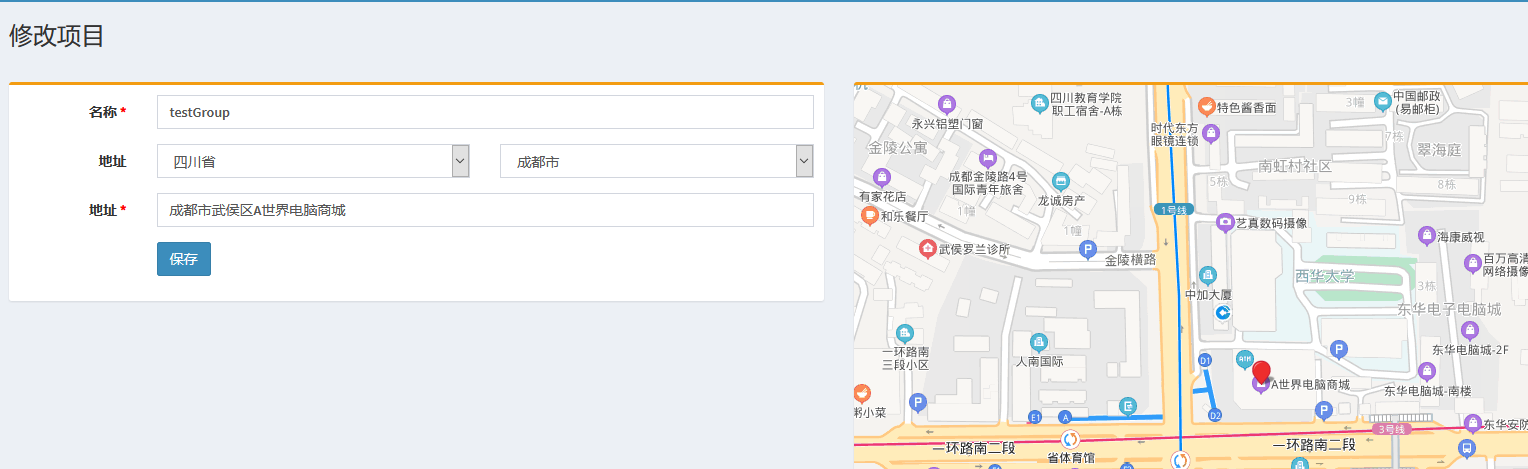Click the red location marker on map
Image resolution: width=1528 pixels, height=469 pixels.
click(1262, 373)
